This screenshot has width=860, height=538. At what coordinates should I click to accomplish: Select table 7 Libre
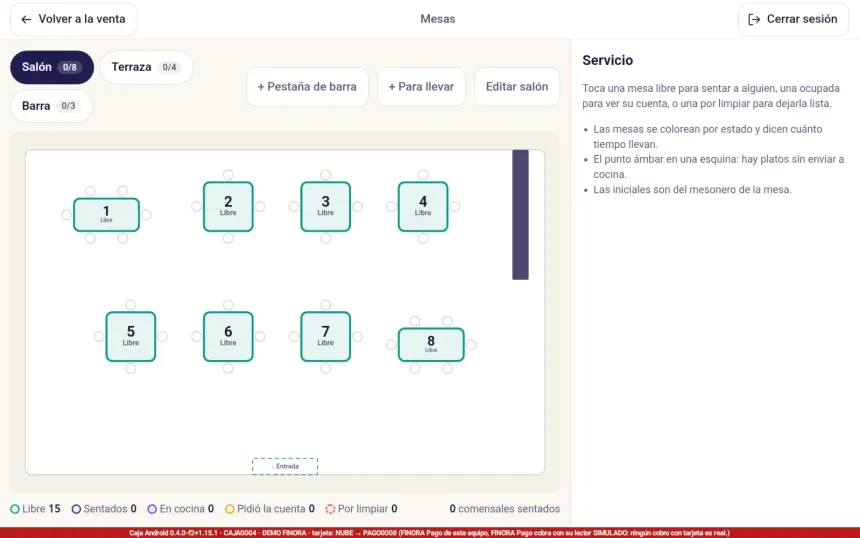pos(325,336)
